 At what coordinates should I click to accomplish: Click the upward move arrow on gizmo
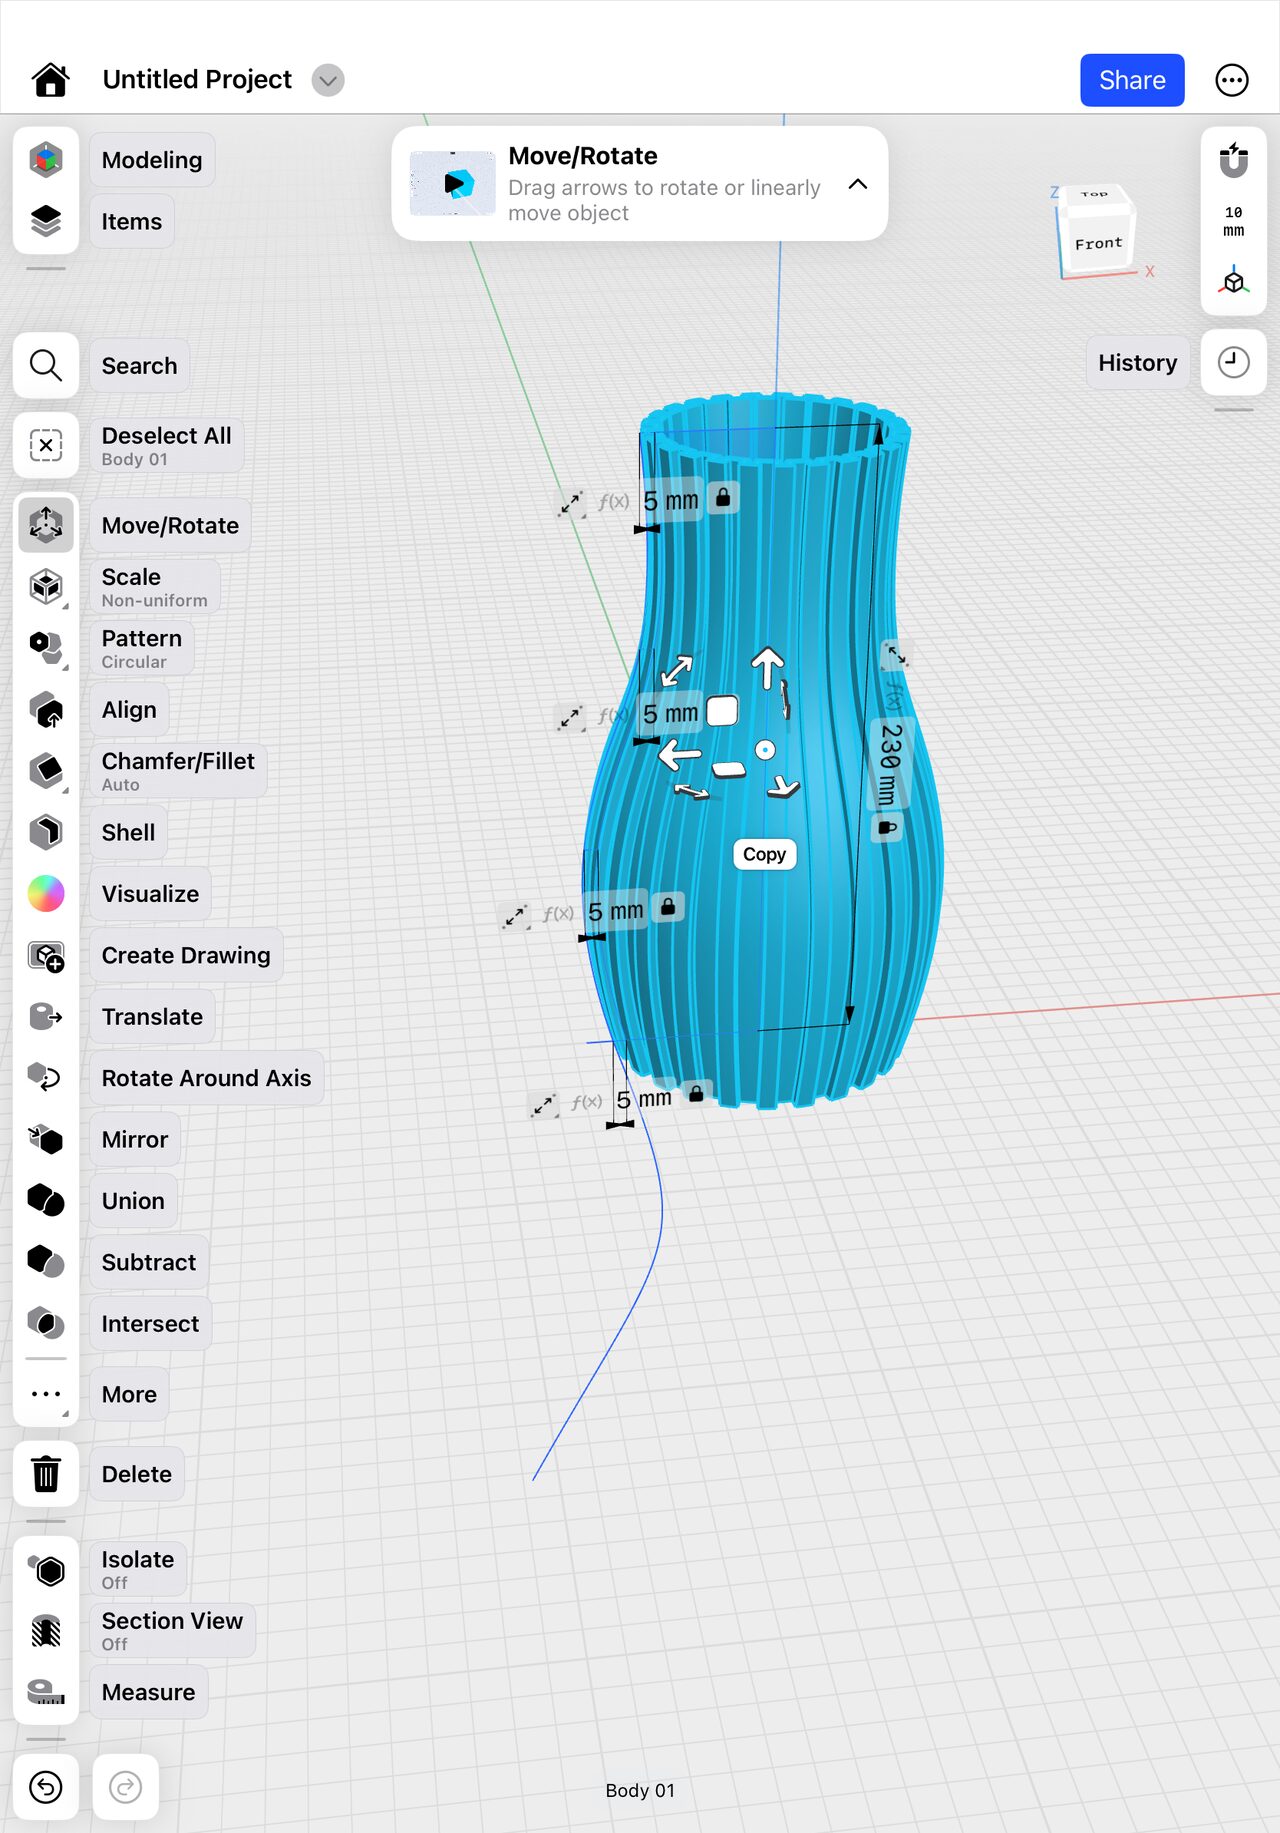(x=768, y=668)
